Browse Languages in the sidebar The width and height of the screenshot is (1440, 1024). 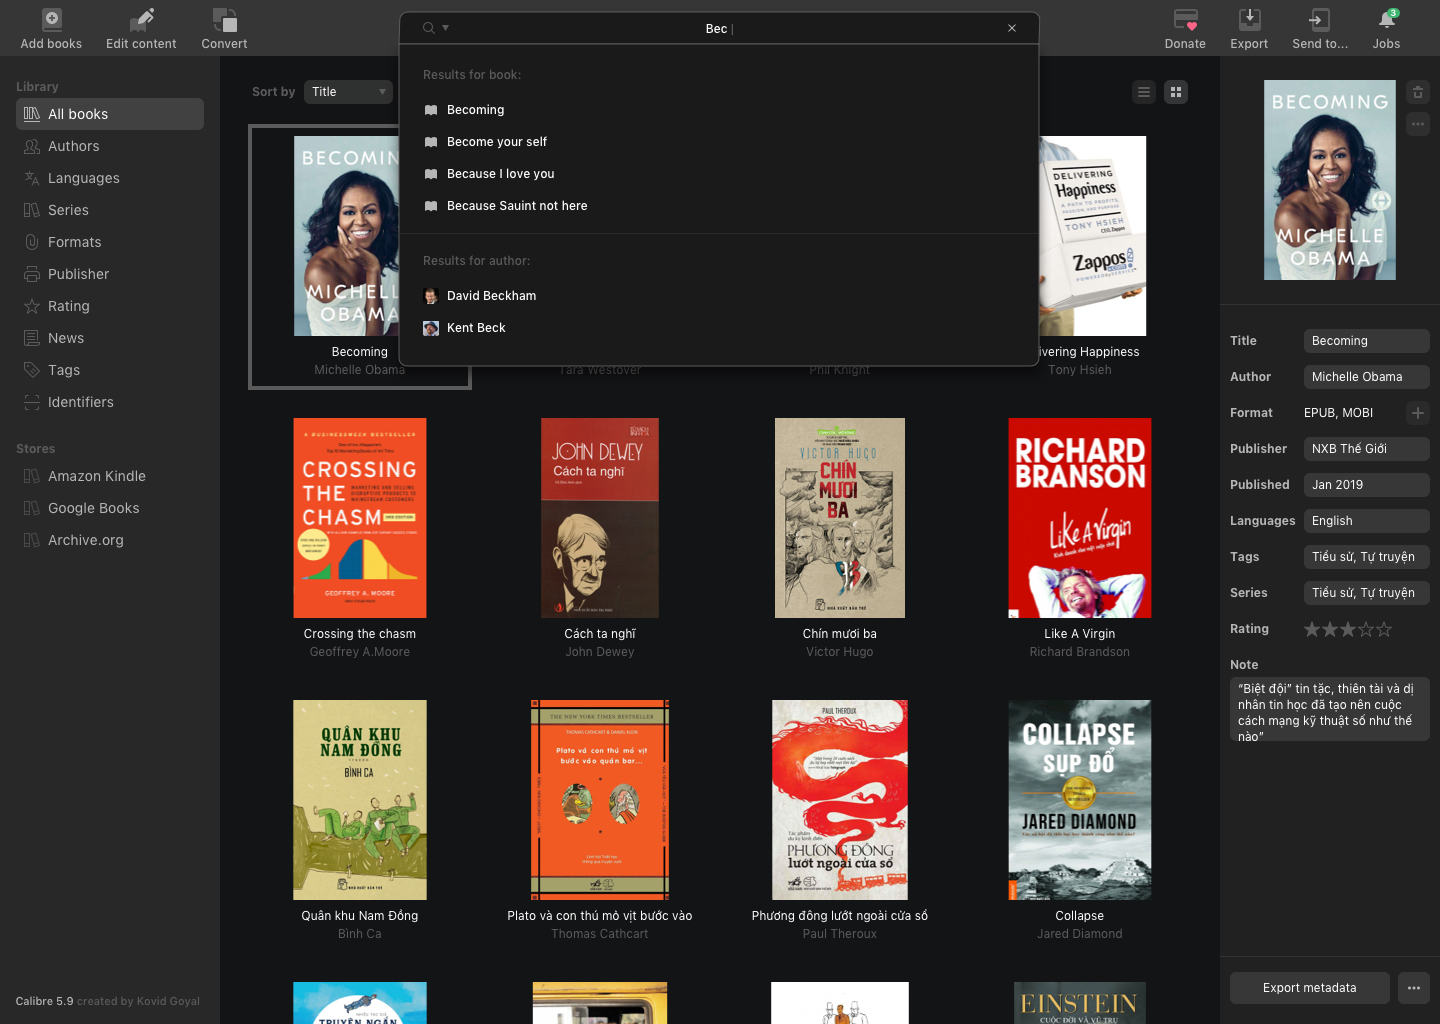(x=110, y=178)
